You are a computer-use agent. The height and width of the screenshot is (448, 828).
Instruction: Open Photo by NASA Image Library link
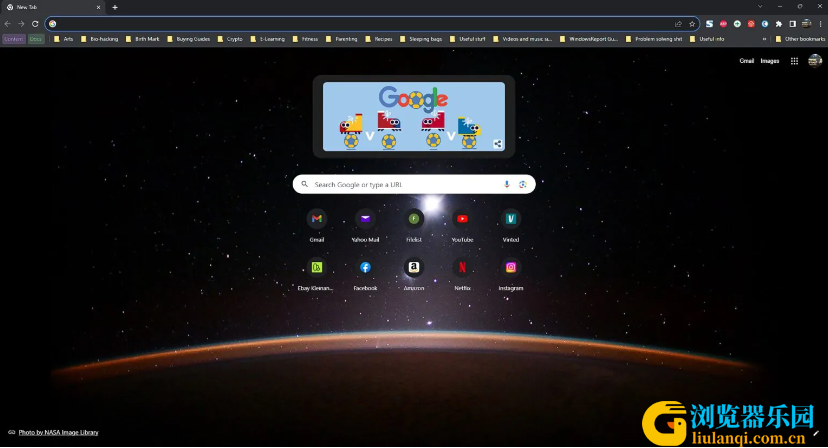point(58,432)
